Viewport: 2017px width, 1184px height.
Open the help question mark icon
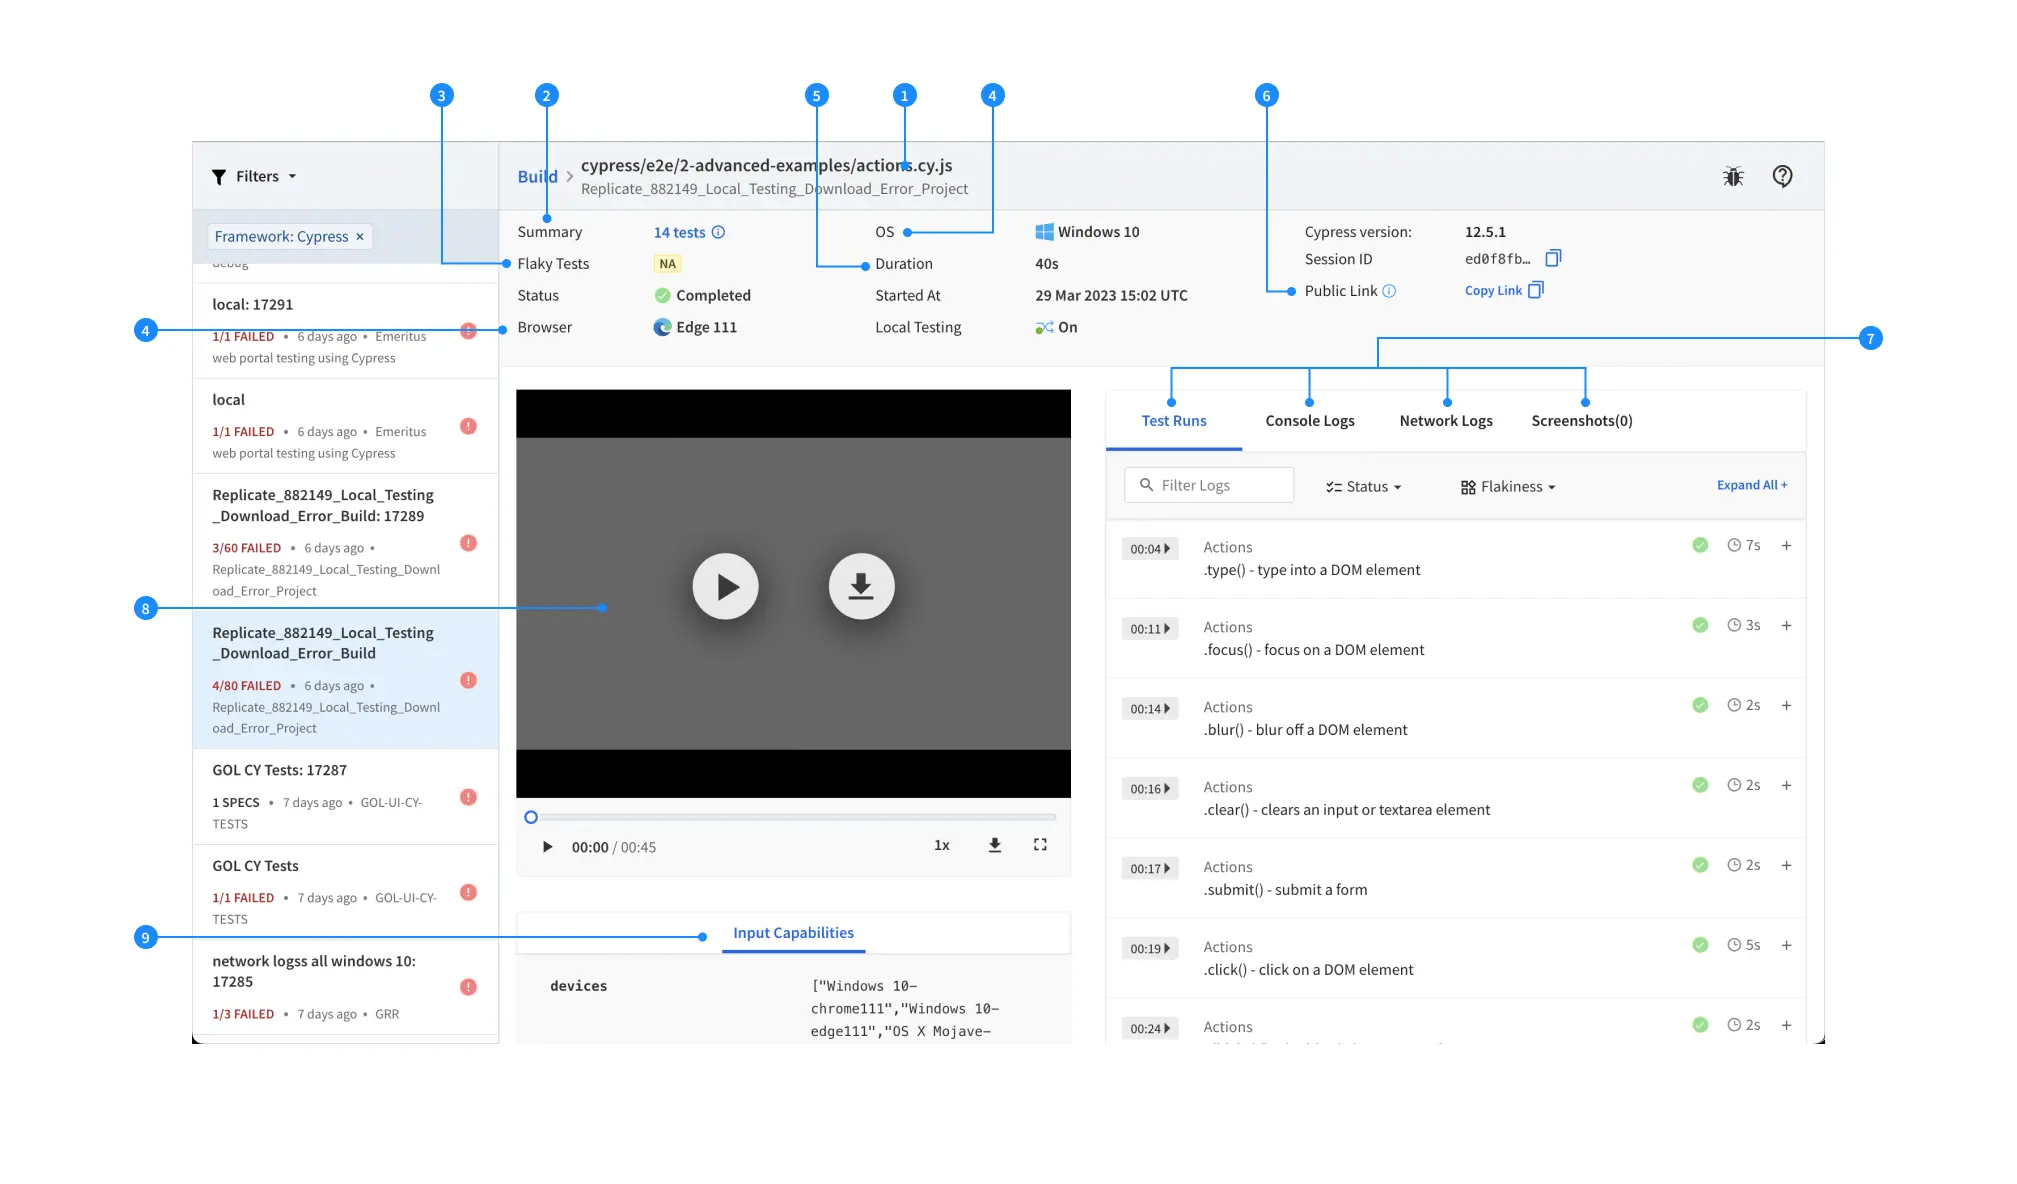(1782, 177)
